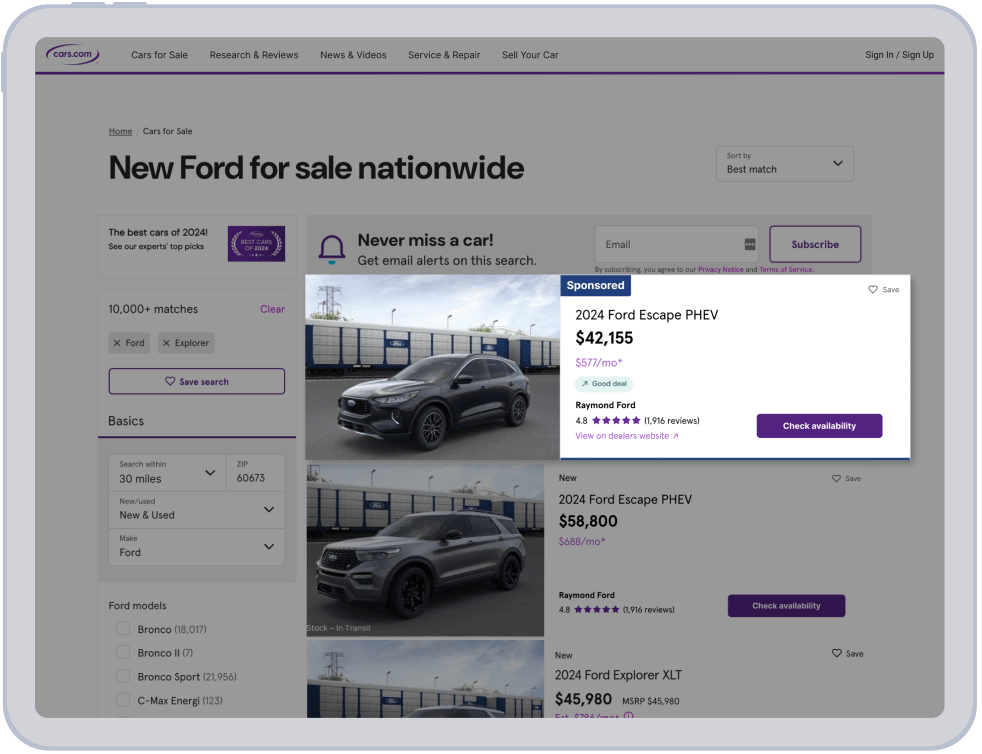Save the $58,800 Ford Escape PHEV listing
Image resolution: width=982 pixels, height=754 pixels.
pos(837,478)
